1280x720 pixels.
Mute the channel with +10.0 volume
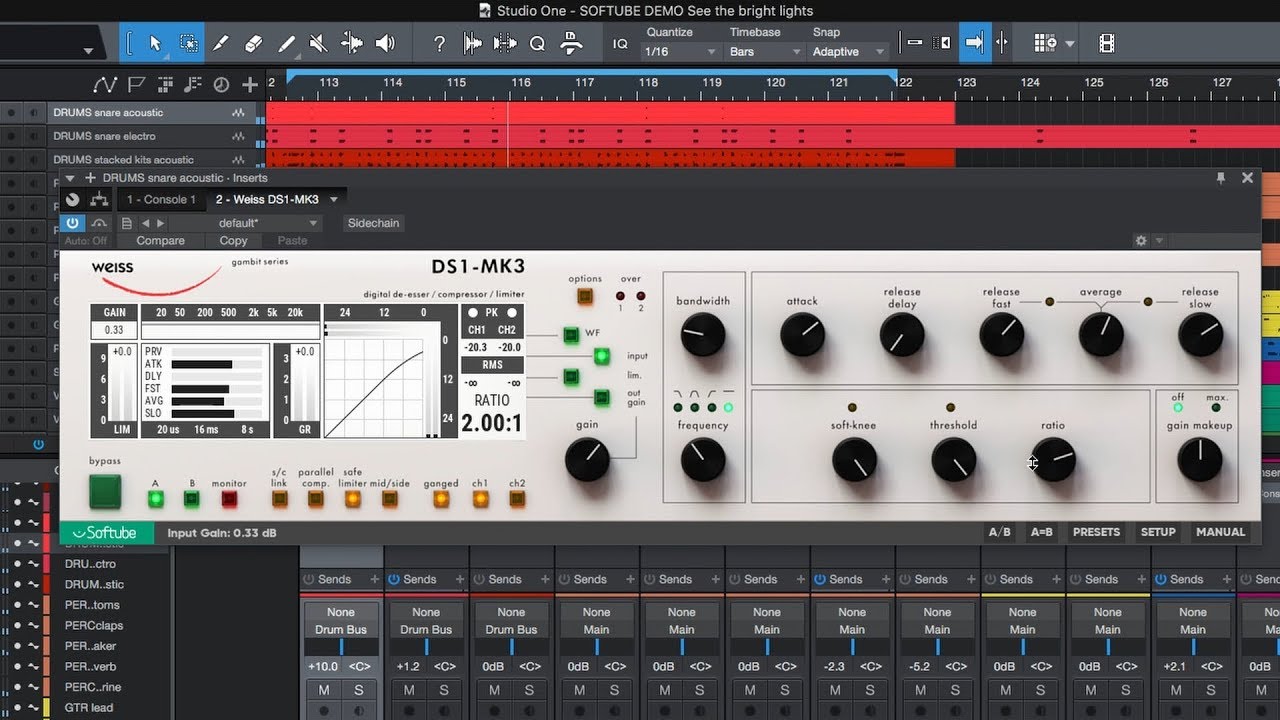[324, 690]
